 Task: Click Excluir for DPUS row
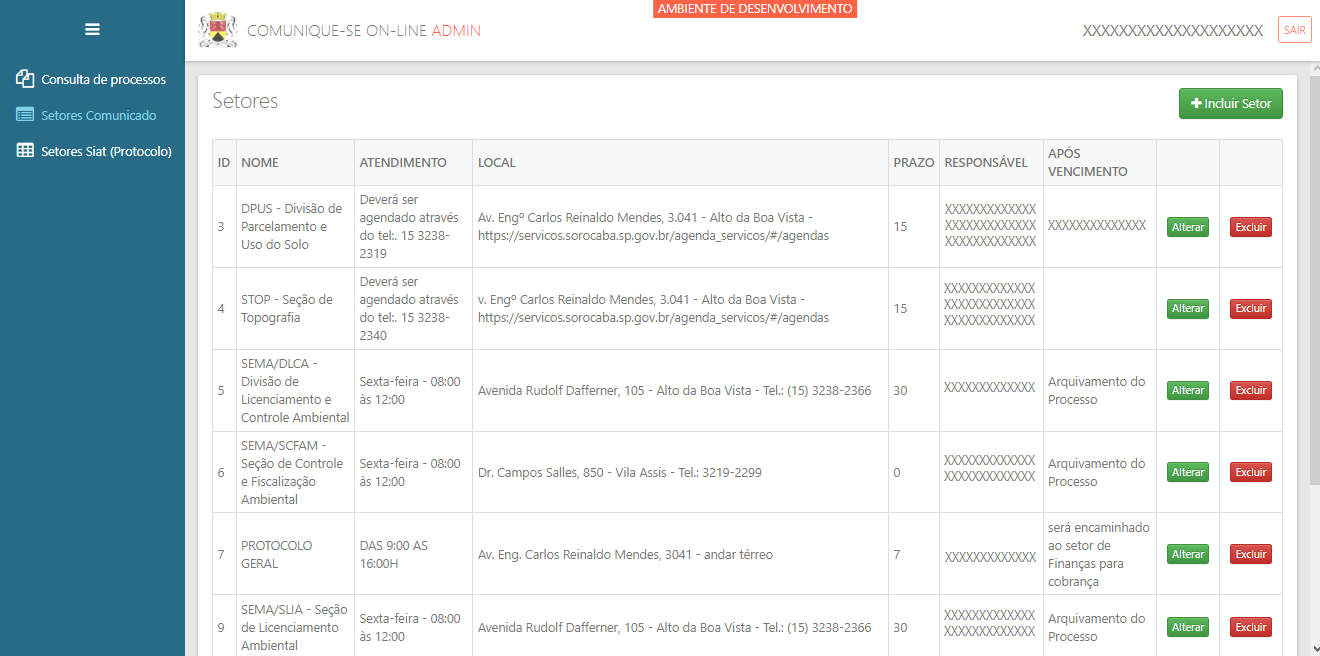click(1251, 227)
